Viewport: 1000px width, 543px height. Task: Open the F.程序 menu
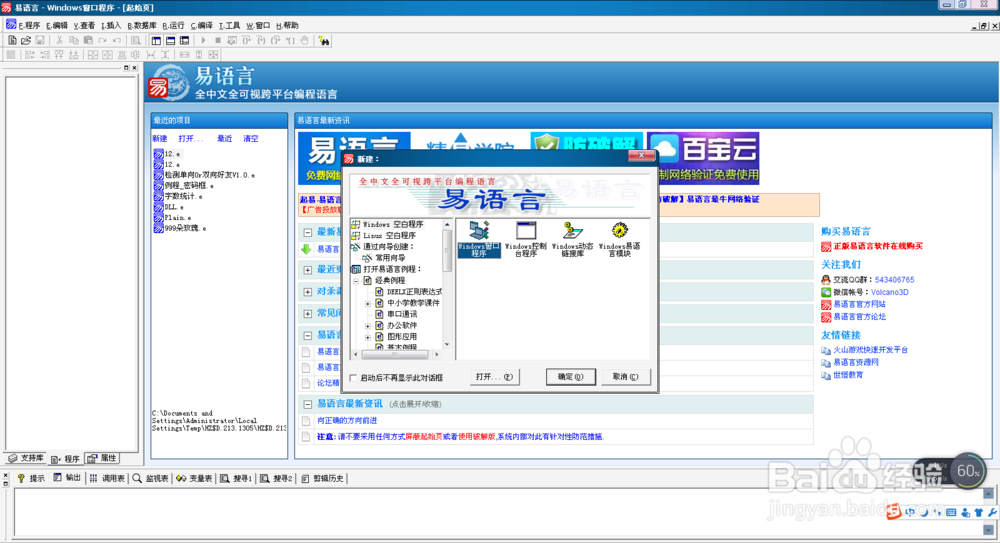(x=29, y=26)
